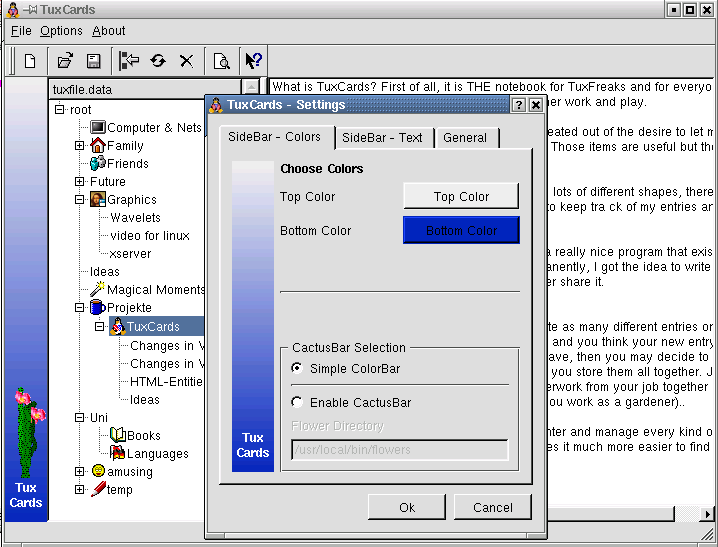Click the window resize grip at bottom right

[x=707, y=534]
